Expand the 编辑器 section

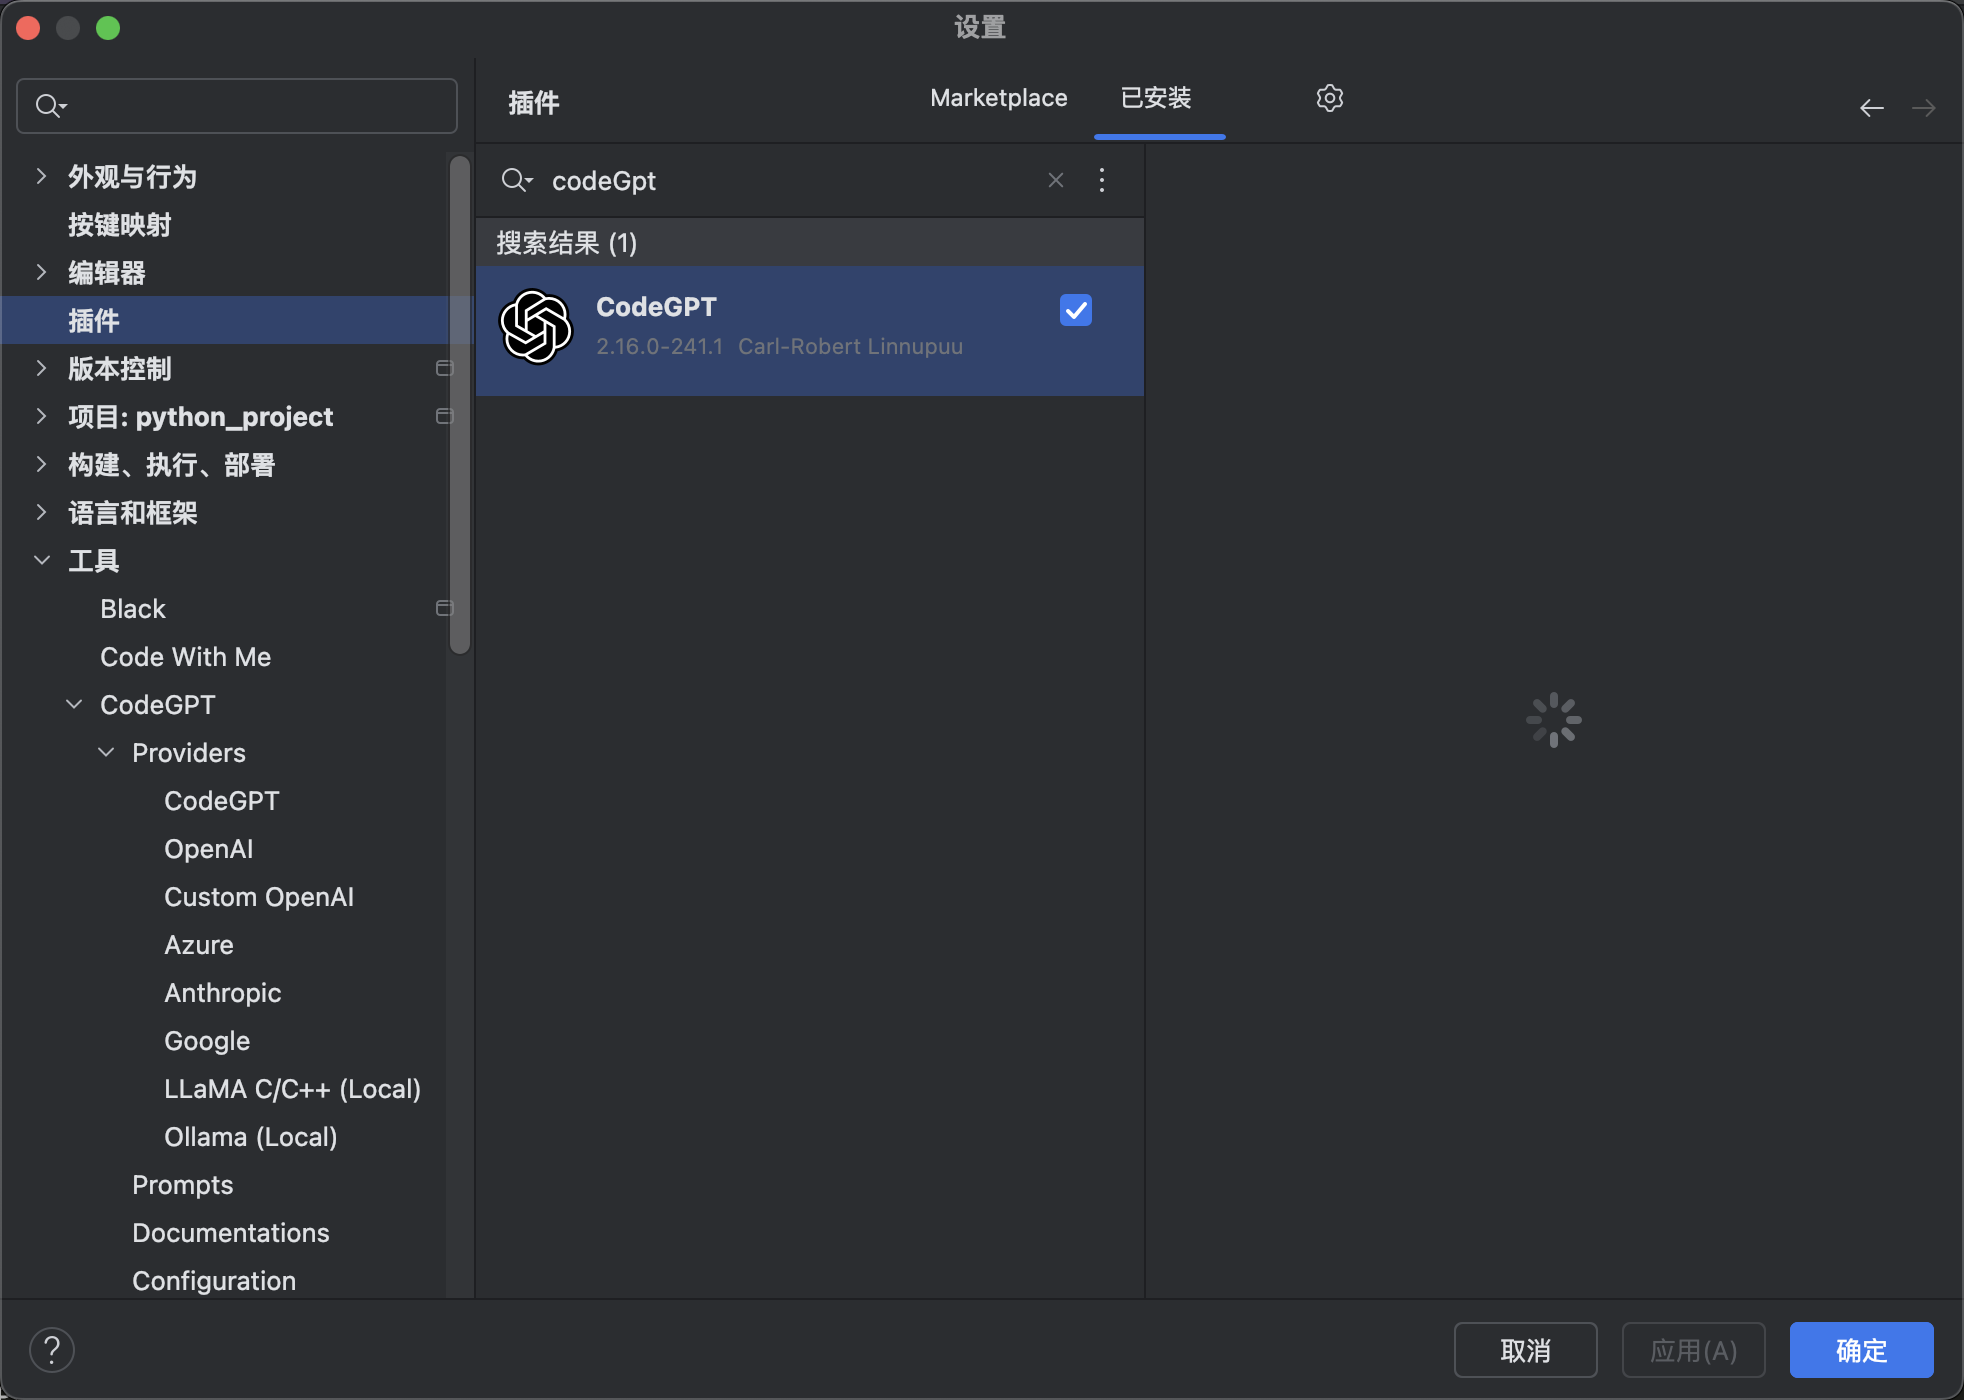click(x=42, y=272)
